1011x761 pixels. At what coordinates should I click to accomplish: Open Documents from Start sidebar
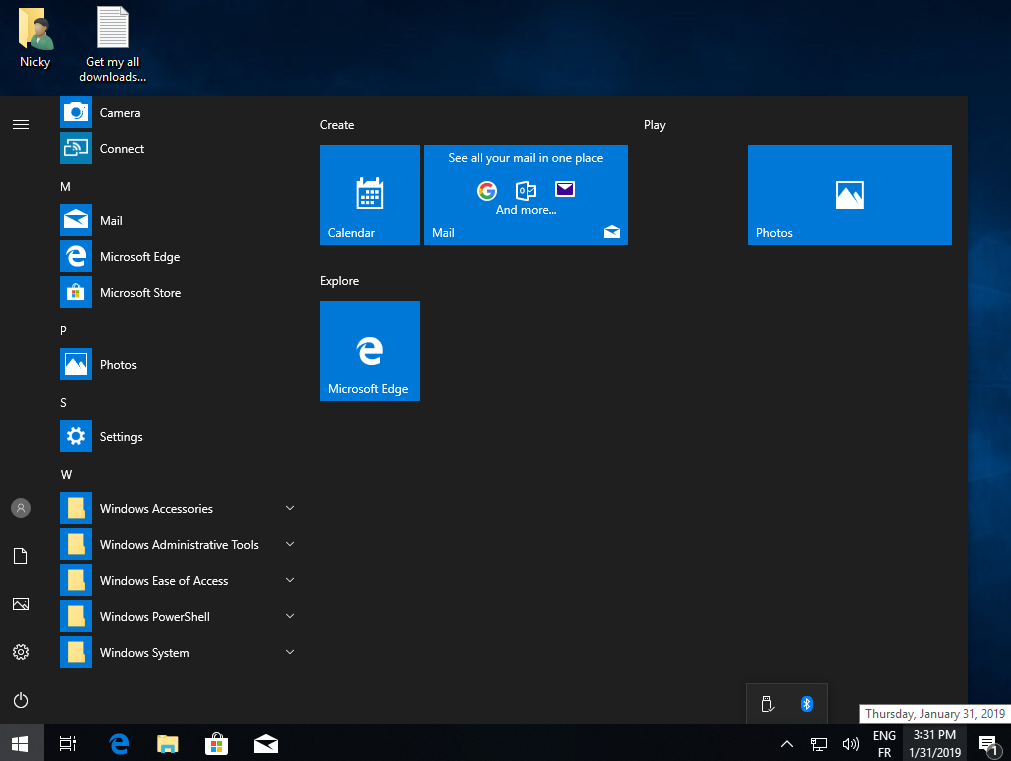(21, 556)
